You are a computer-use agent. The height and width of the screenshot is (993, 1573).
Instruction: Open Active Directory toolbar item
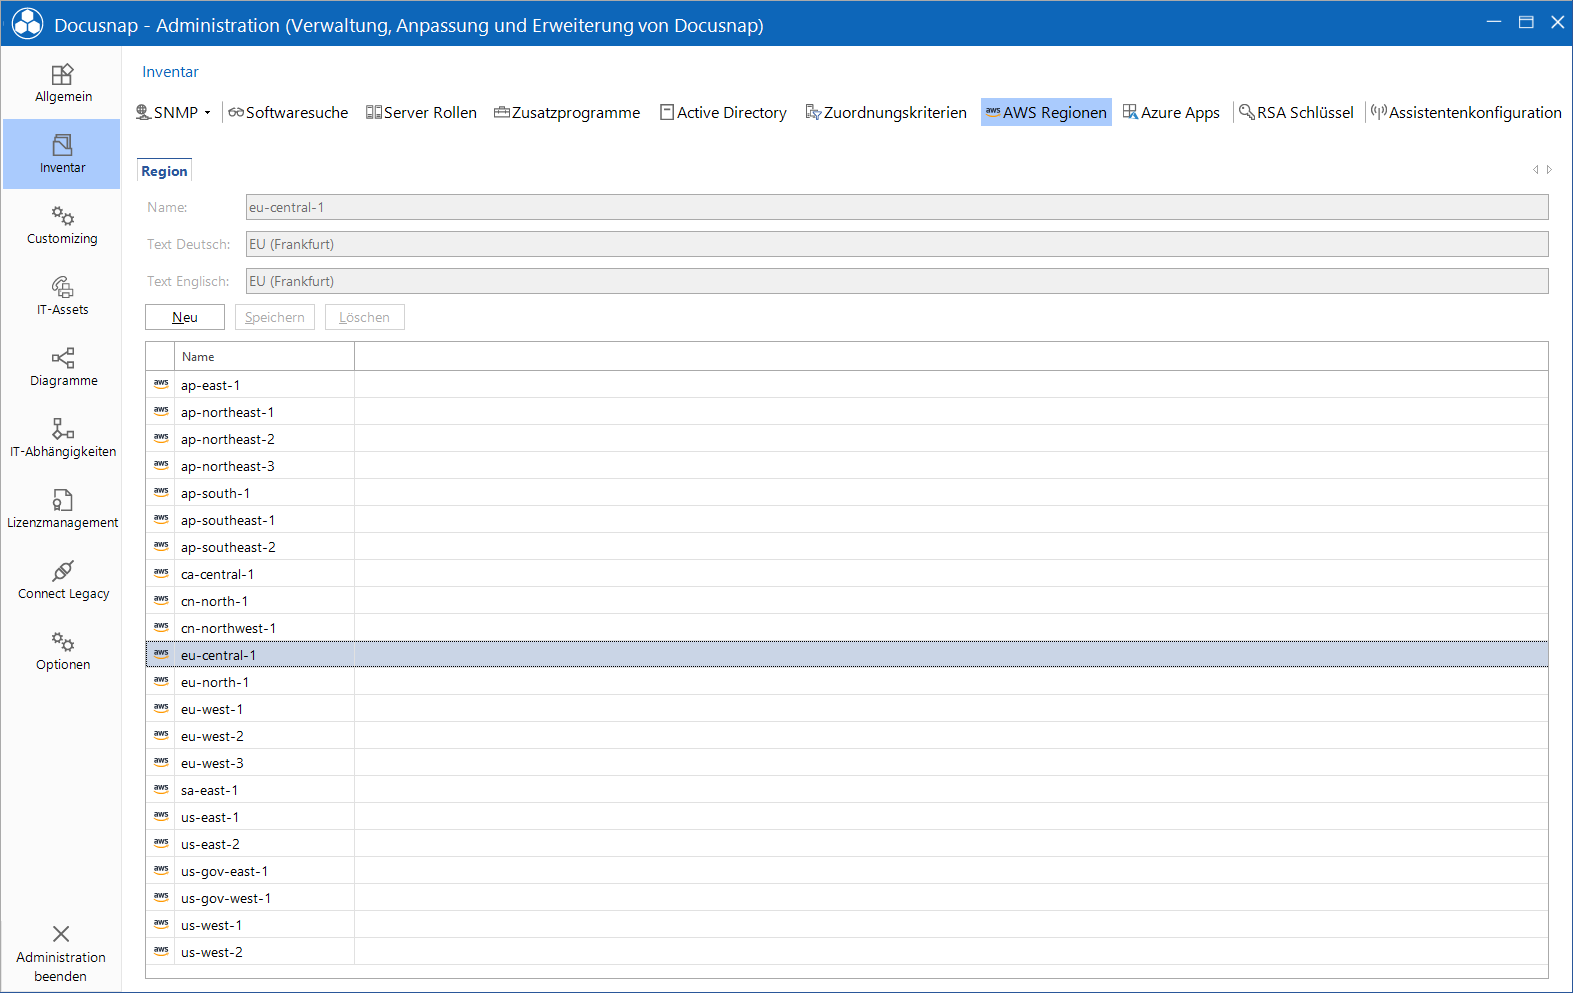(723, 113)
